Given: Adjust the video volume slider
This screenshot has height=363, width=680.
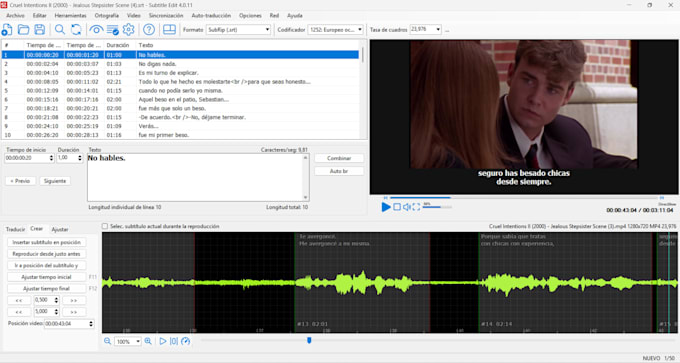Looking at the screenshot, I should tap(437, 207).
